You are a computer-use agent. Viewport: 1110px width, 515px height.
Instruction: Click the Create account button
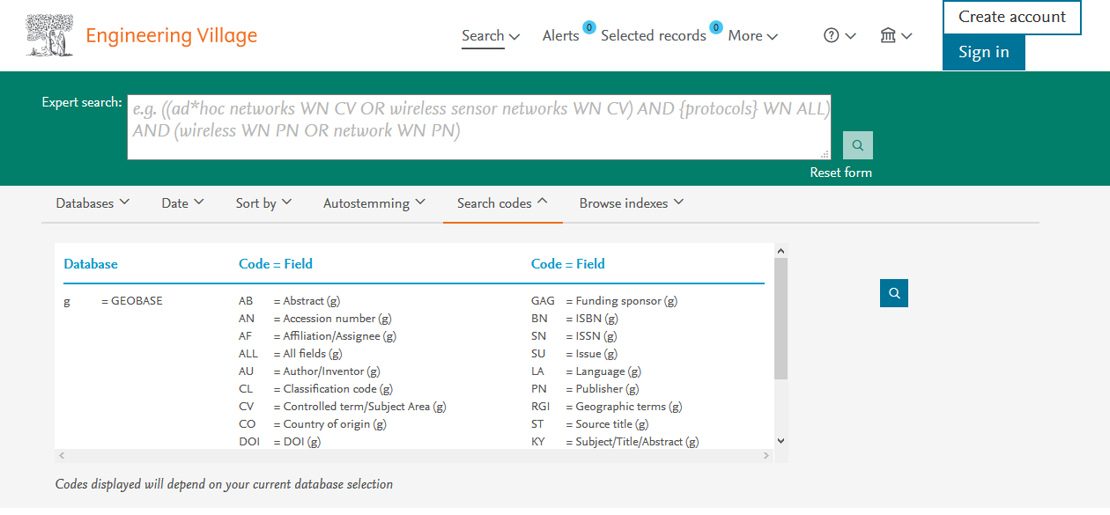[x=1012, y=17]
